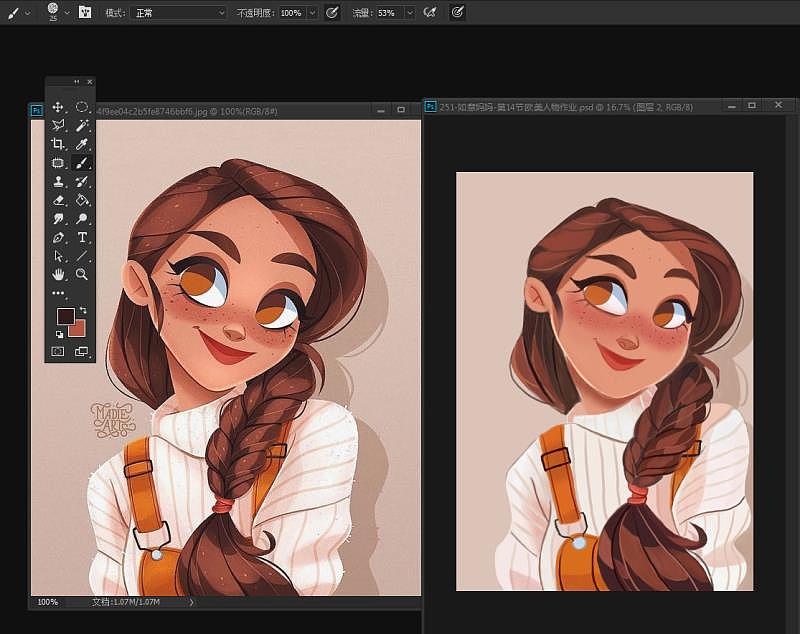Toggle pressure for opacity

pos(332,12)
